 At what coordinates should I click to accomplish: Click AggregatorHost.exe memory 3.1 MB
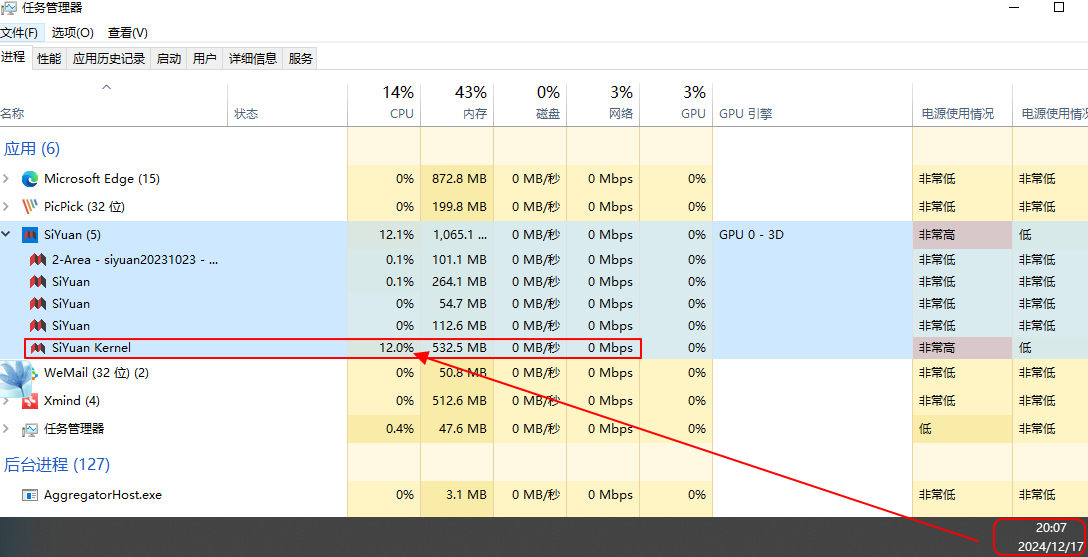click(x=466, y=495)
